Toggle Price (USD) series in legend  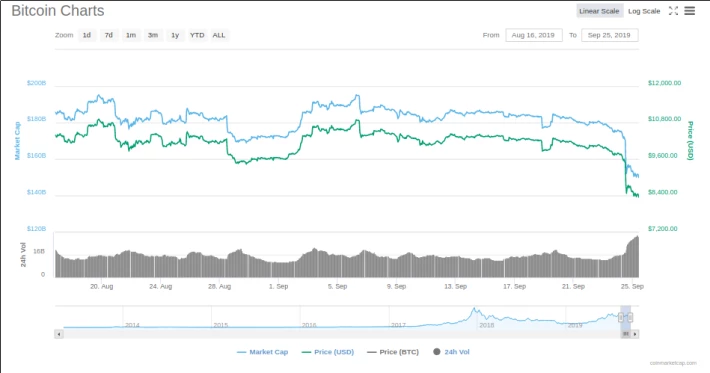coord(327,352)
